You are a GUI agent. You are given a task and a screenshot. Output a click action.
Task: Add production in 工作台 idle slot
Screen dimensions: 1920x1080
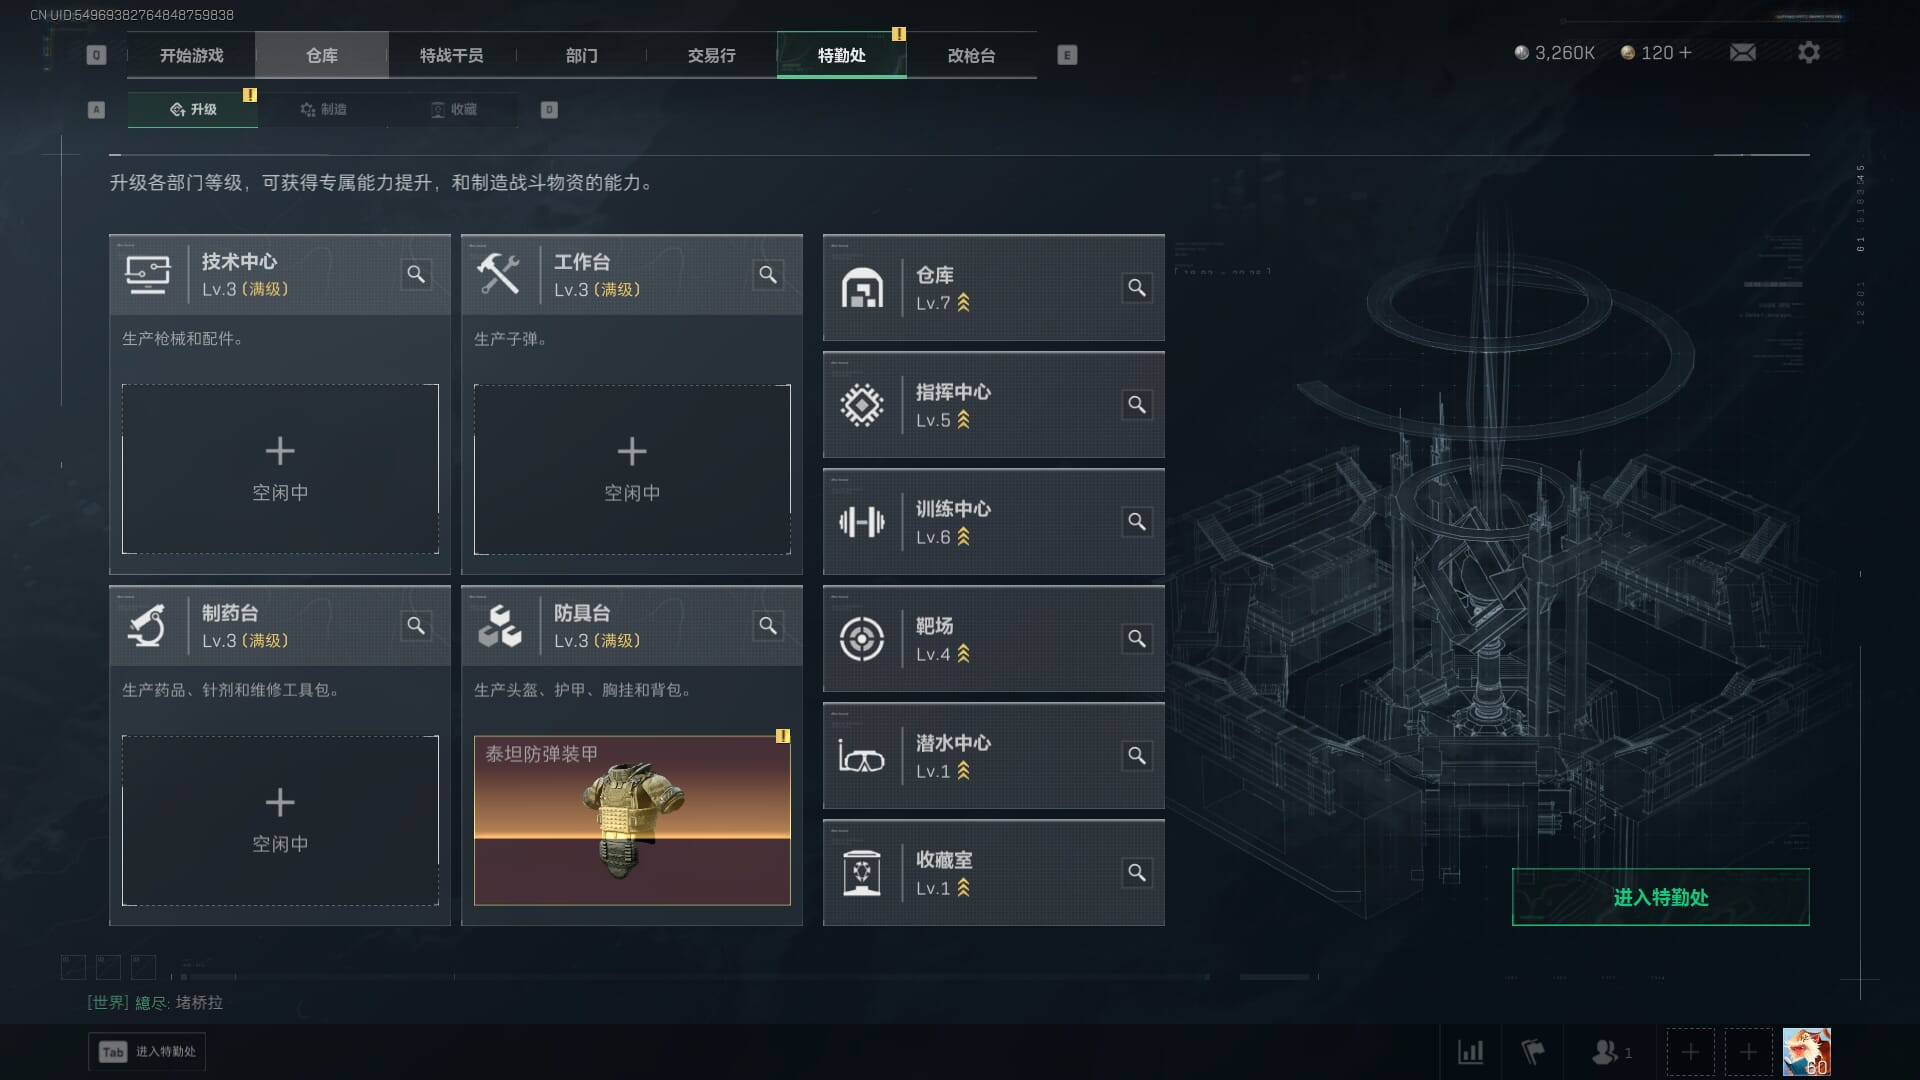pyautogui.click(x=632, y=469)
